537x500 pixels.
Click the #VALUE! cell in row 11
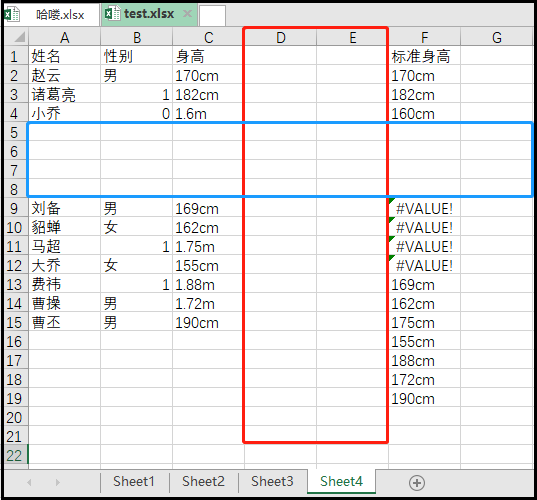[424, 247]
